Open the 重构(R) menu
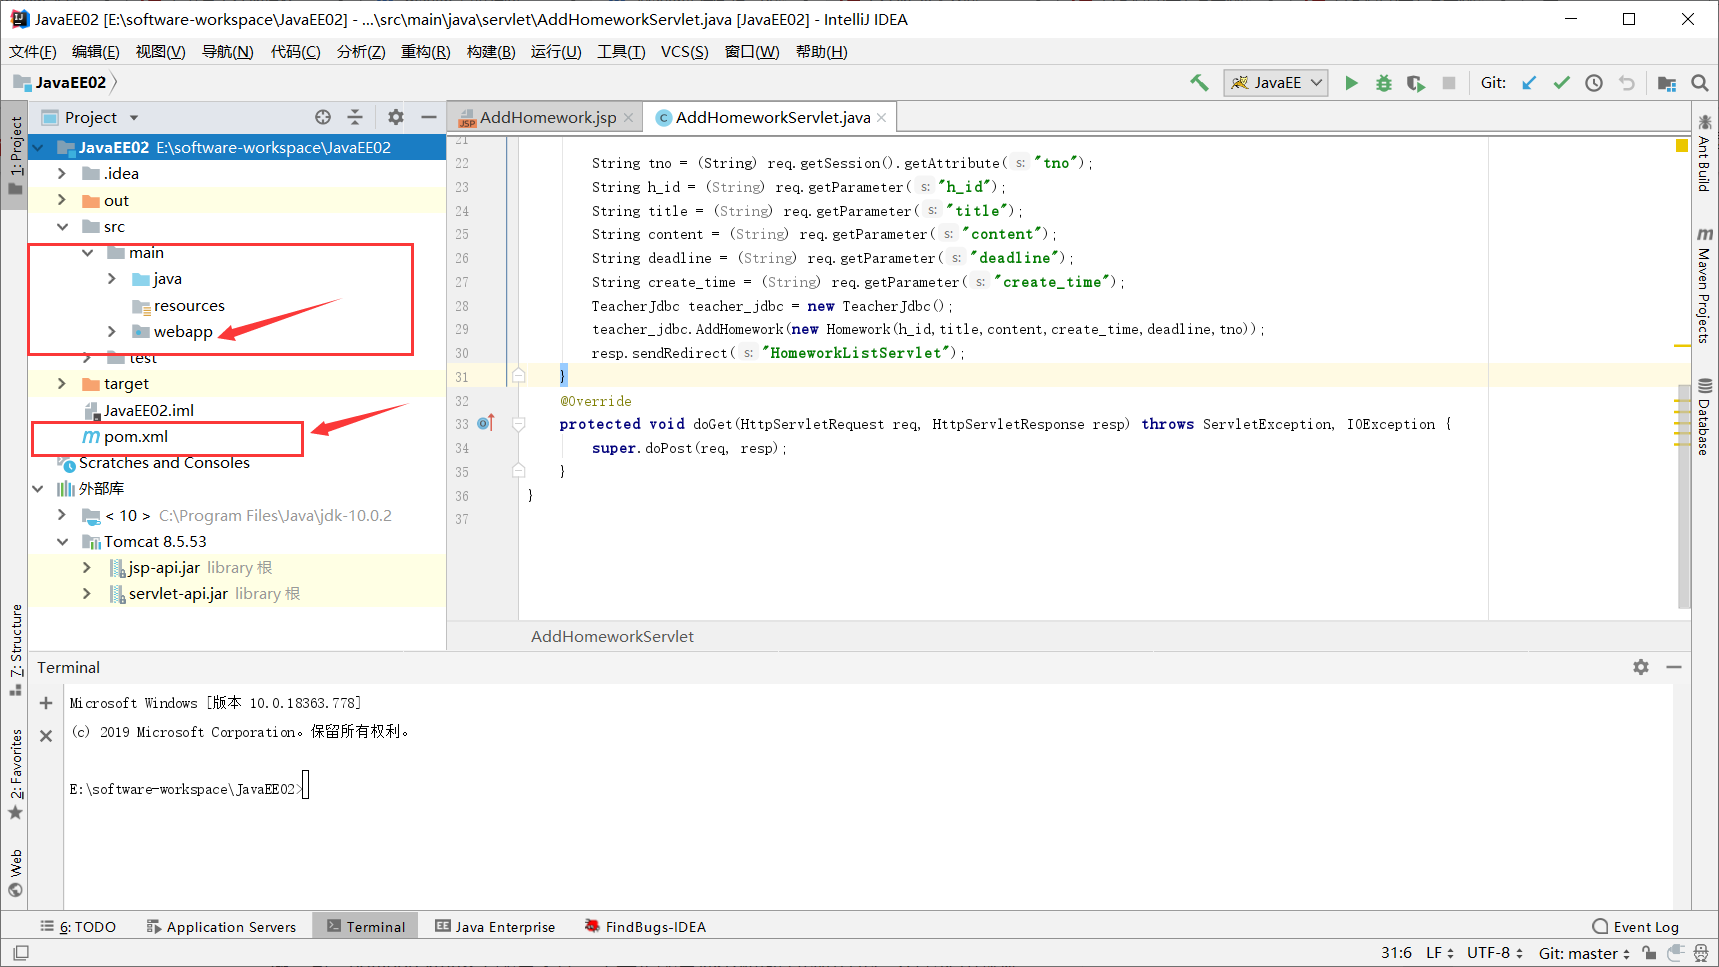This screenshot has height=967, width=1719. [425, 51]
